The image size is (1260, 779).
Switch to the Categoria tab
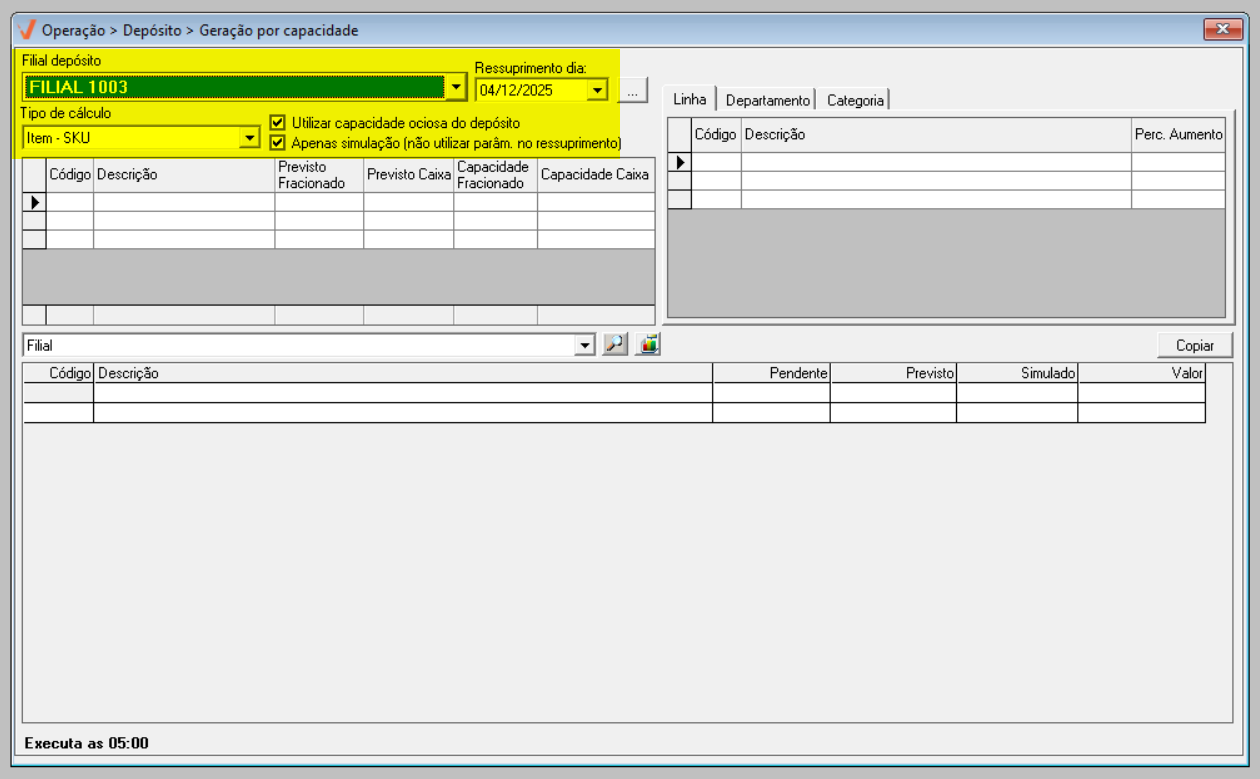(x=854, y=100)
